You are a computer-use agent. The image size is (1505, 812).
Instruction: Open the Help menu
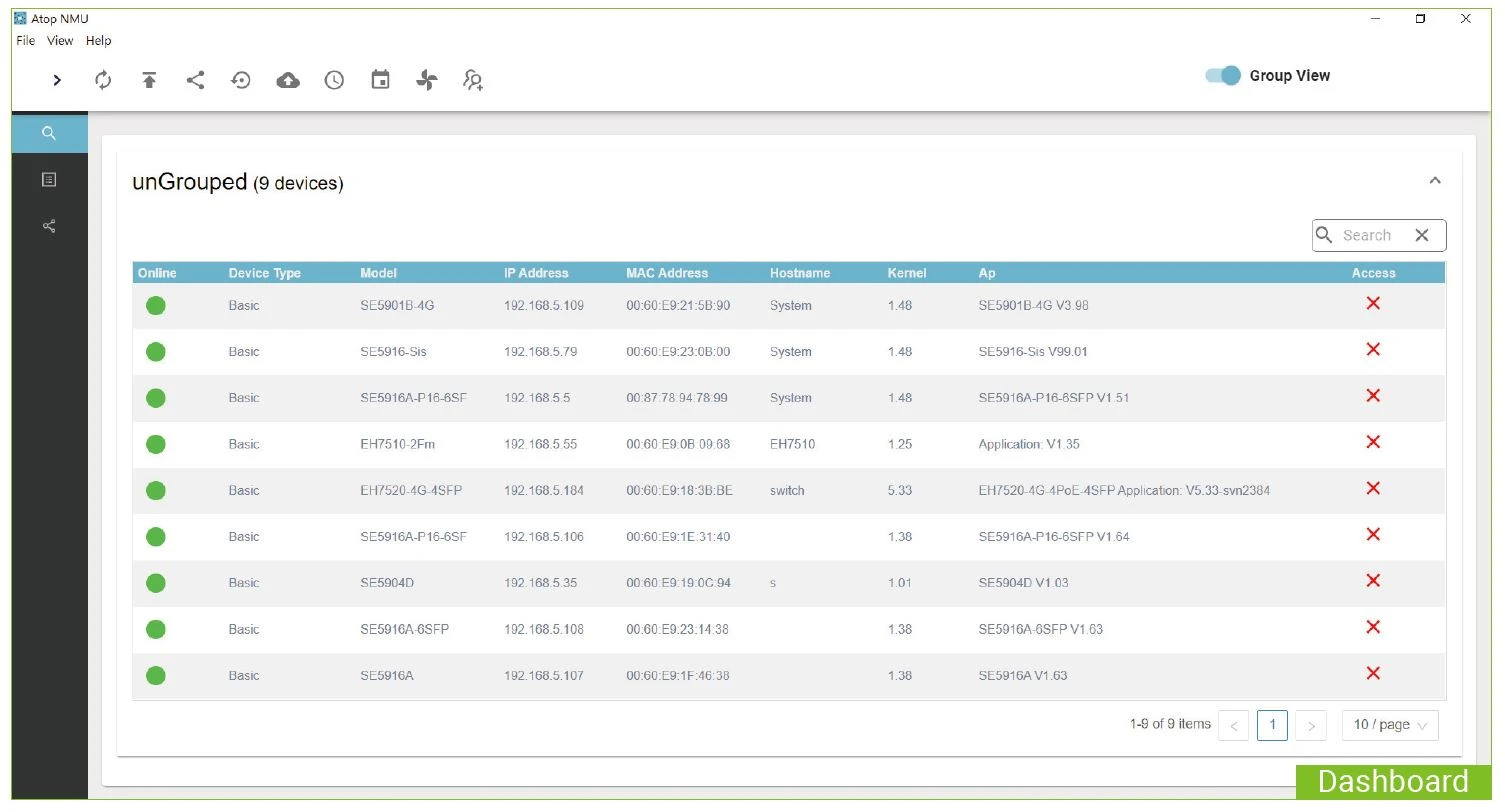98,41
